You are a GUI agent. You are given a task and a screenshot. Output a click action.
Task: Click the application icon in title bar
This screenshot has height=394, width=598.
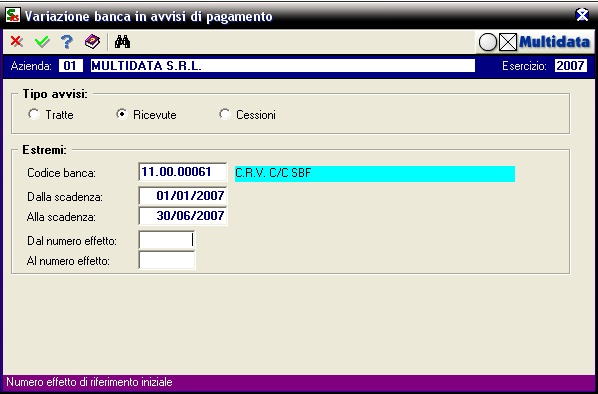[13, 16]
